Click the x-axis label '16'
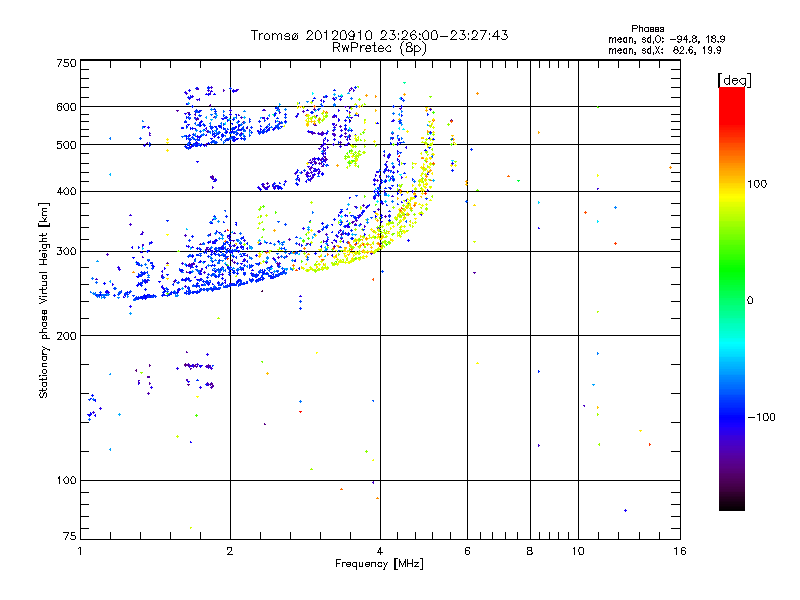800x600 pixels. pos(680,551)
